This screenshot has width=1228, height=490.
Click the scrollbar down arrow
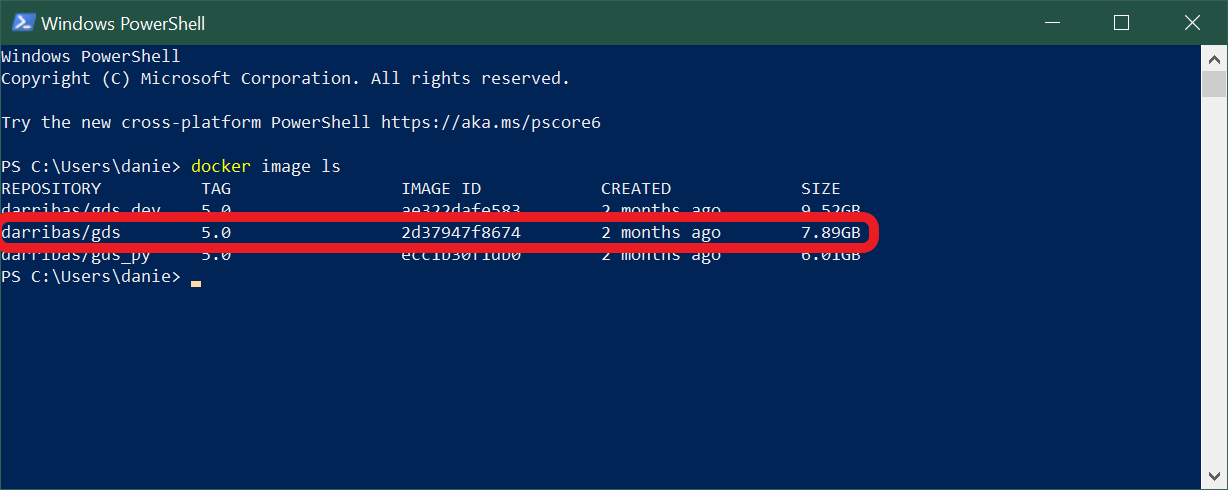click(1215, 476)
